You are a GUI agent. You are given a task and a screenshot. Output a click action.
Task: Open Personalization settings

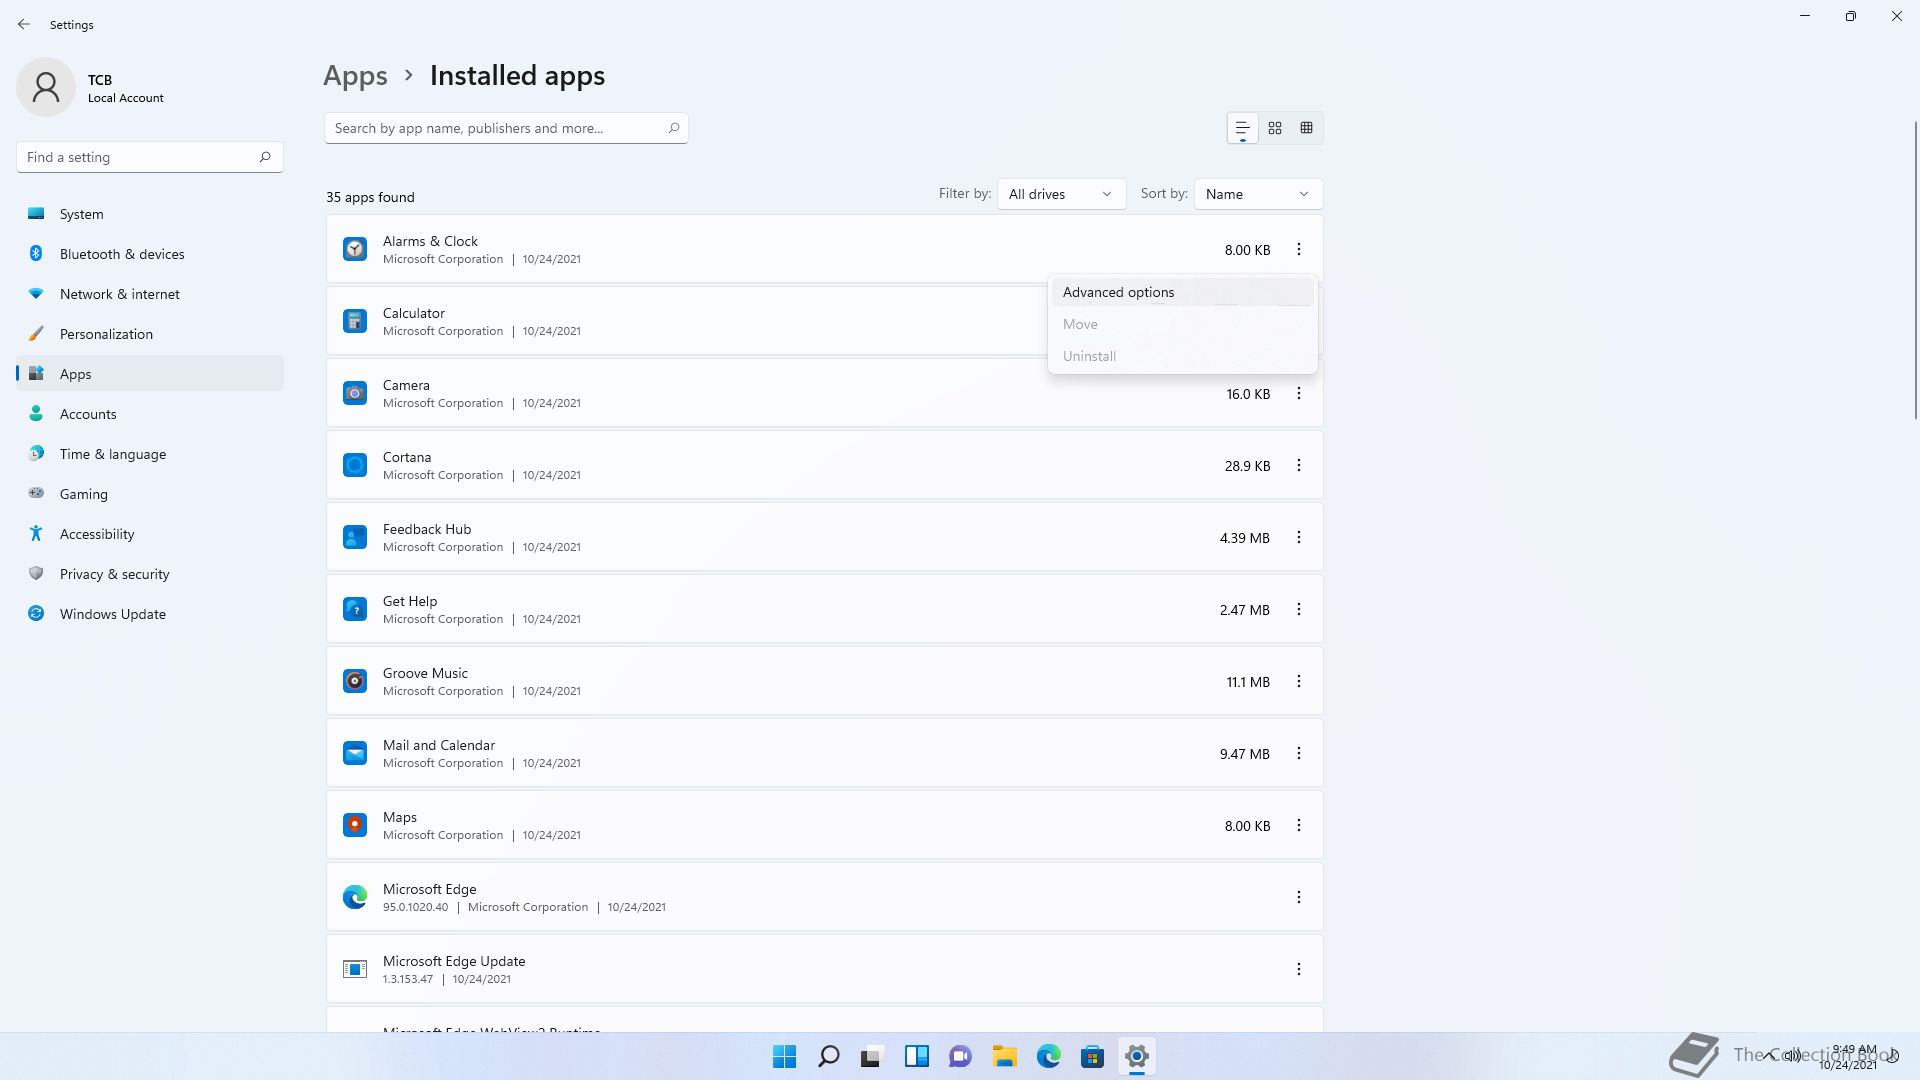[150, 334]
